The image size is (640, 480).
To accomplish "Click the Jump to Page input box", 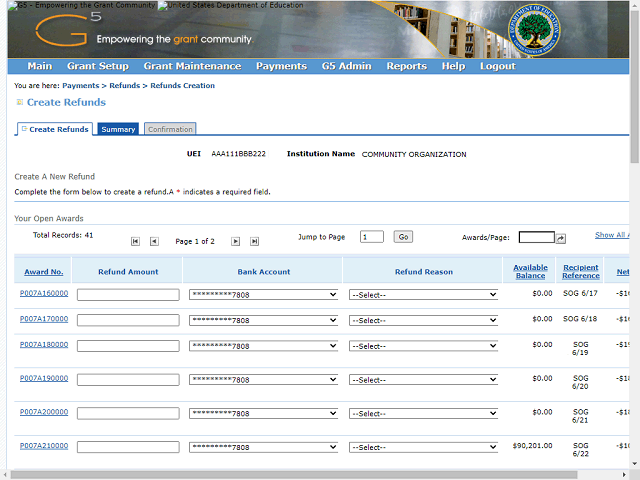I will 371,237.
